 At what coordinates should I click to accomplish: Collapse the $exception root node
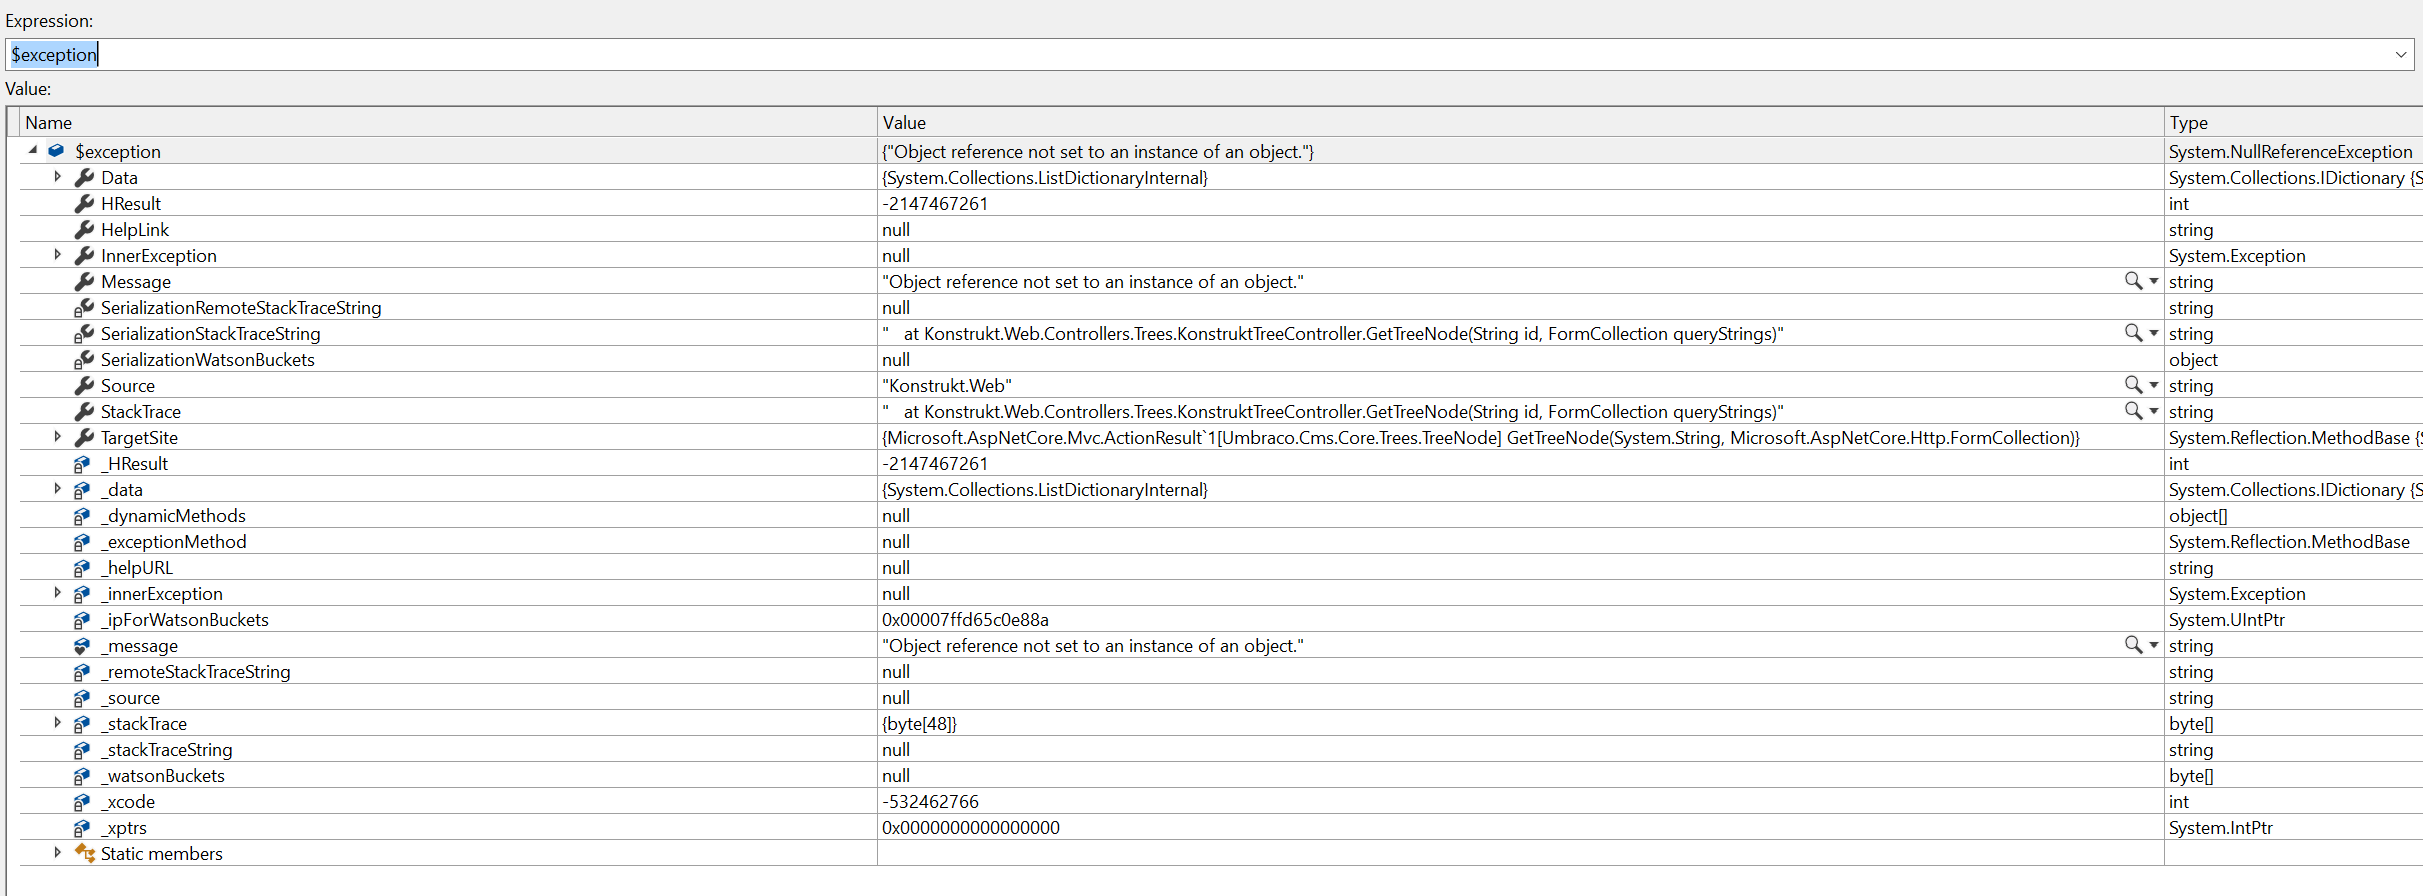(x=33, y=150)
